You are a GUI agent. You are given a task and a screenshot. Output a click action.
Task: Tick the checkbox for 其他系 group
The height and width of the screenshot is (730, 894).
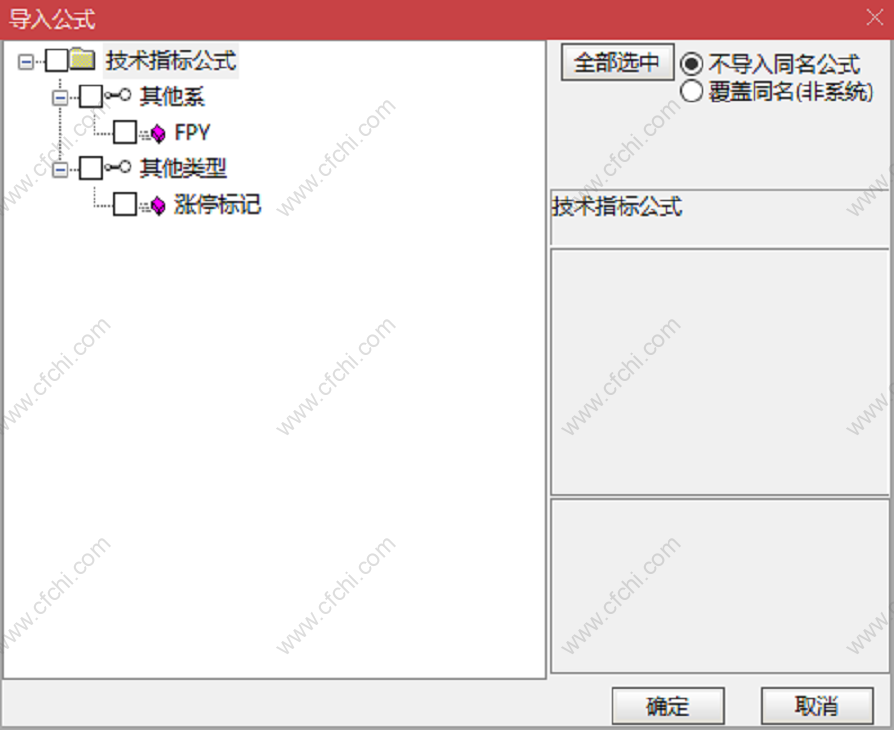pos(91,96)
